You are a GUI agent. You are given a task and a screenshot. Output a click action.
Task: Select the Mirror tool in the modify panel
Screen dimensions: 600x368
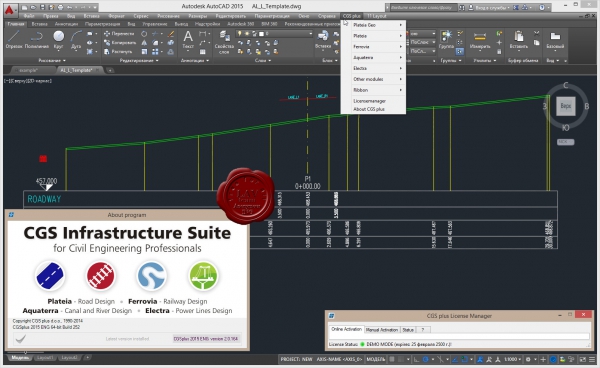coord(144,42)
